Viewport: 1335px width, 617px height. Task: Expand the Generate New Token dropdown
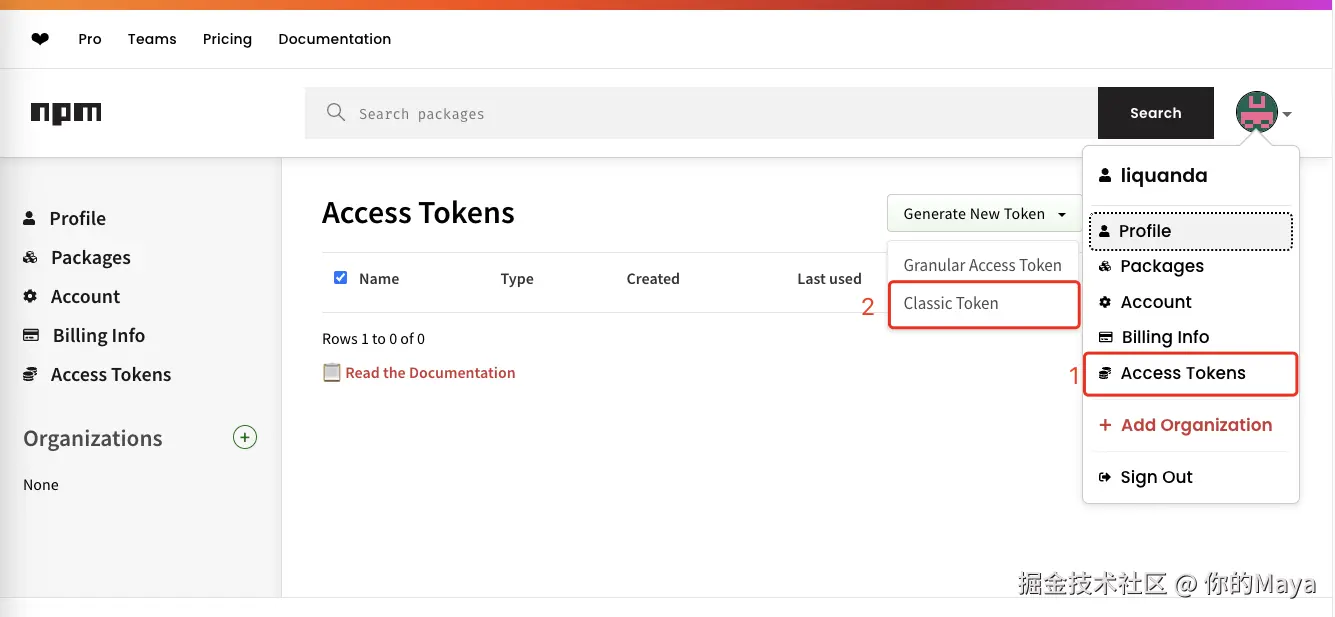[x=984, y=214]
